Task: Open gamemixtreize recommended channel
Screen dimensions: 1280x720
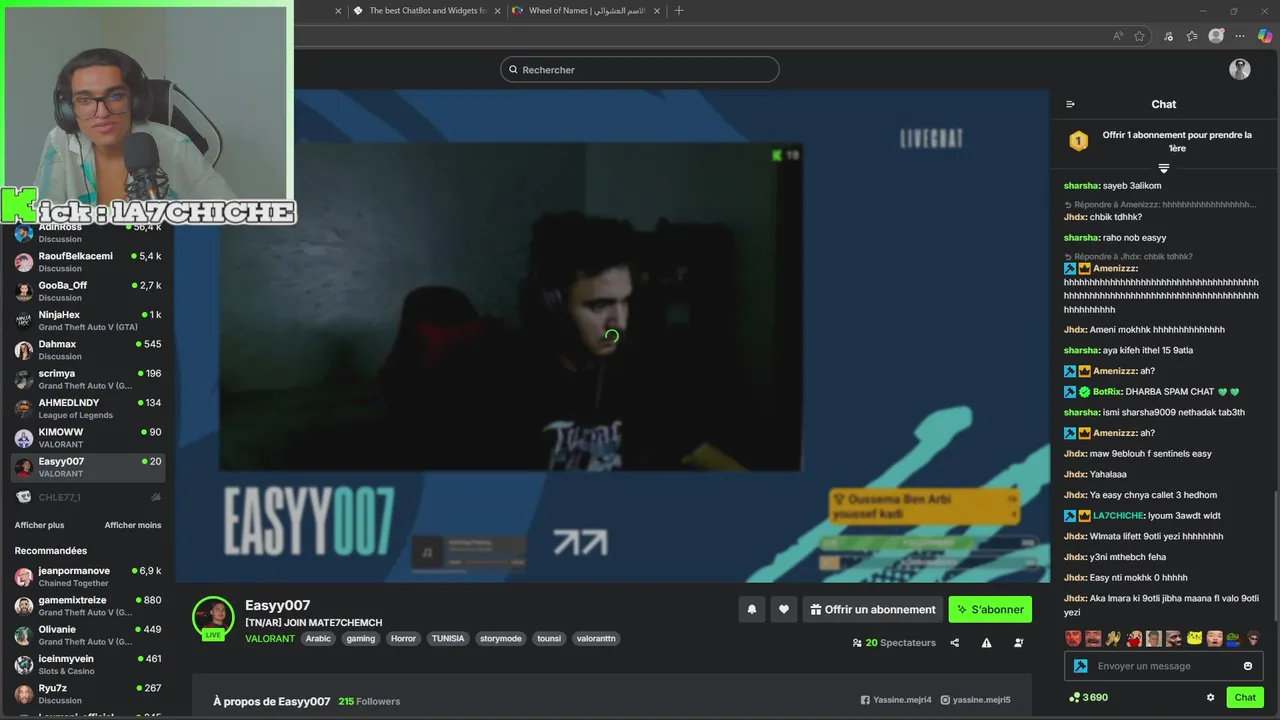Action: (88, 606)
